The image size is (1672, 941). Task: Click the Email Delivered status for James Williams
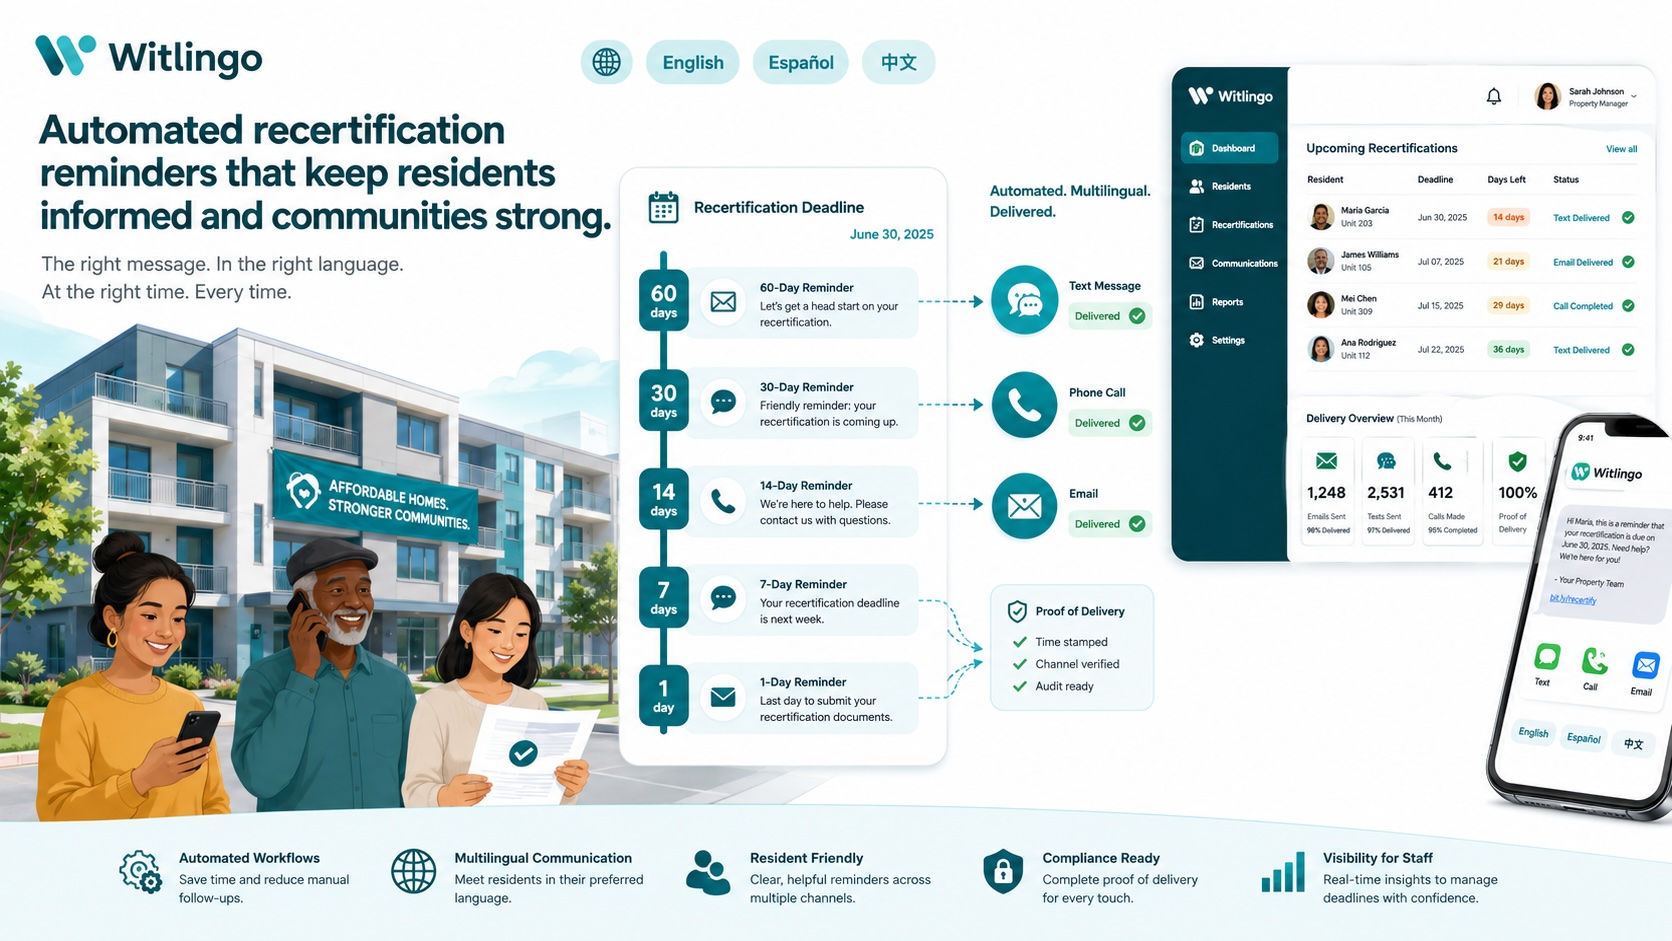(x=1583, y=262)
